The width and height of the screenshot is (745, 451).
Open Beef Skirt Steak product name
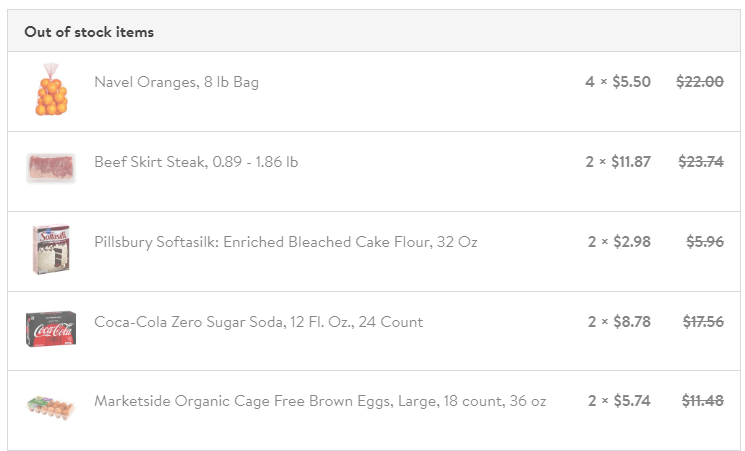point(196,162)
